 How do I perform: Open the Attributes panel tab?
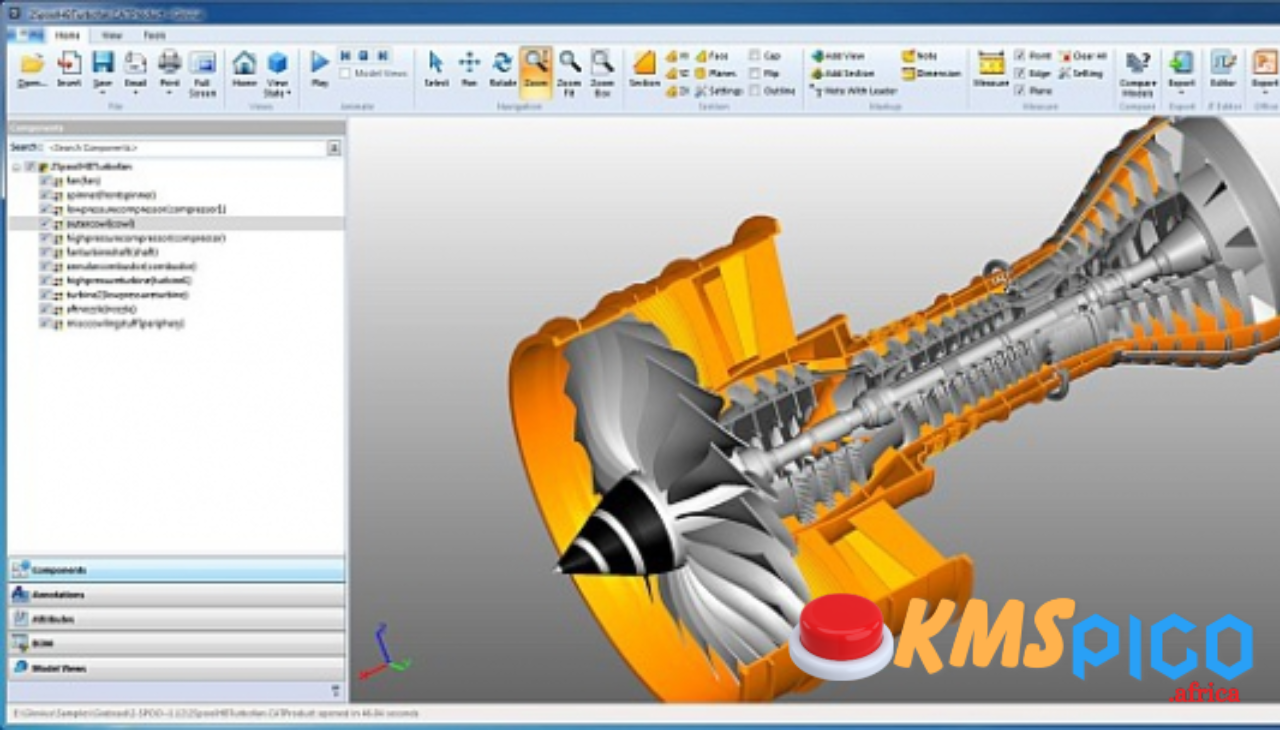[x=177, y=619]
